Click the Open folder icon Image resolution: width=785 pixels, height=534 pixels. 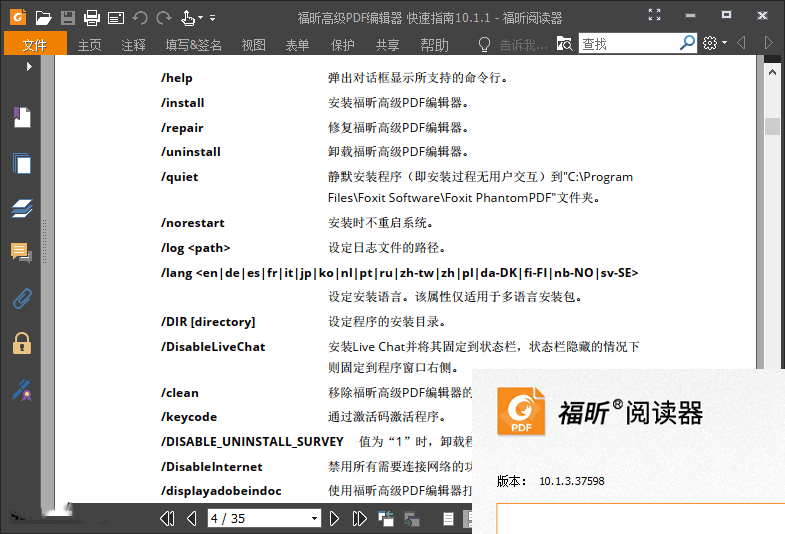tap(43, 17)
